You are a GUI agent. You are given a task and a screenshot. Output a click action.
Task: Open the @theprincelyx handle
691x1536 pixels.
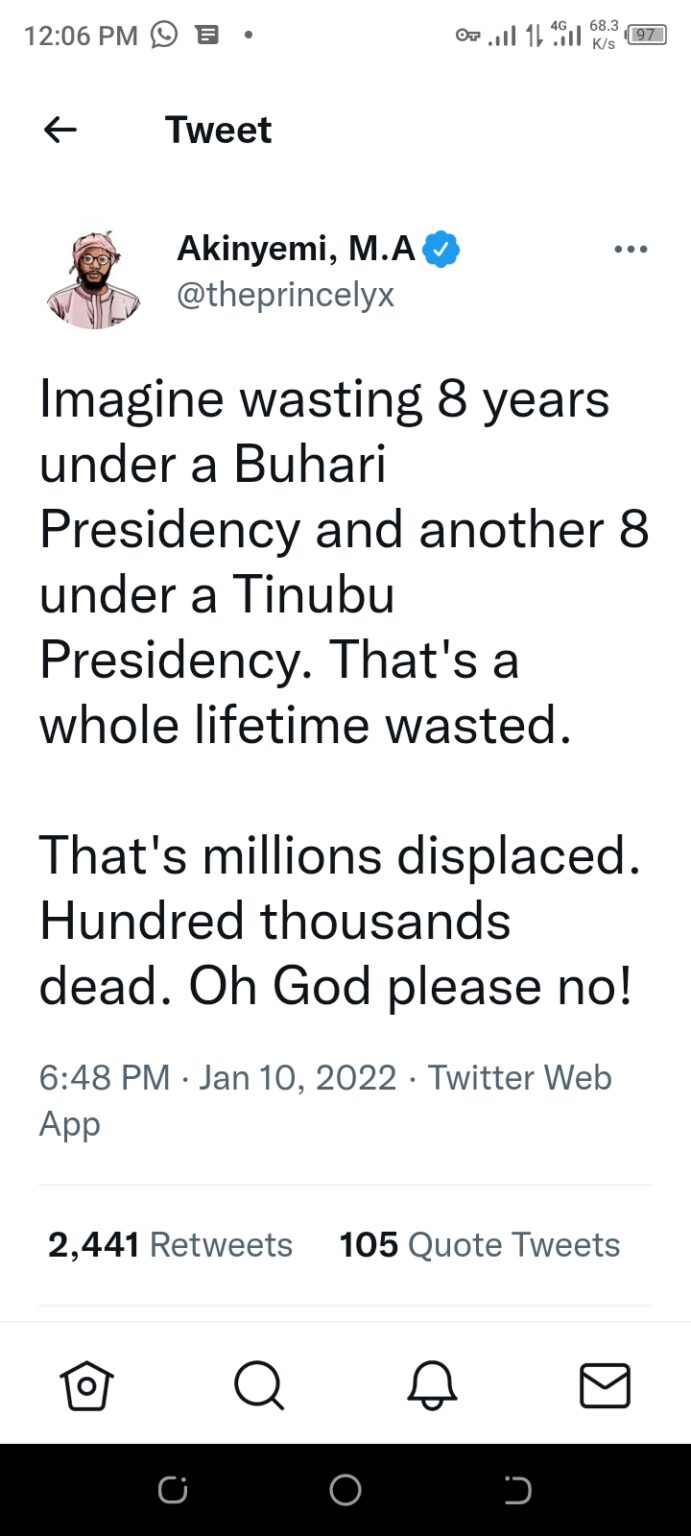[286, 295]
